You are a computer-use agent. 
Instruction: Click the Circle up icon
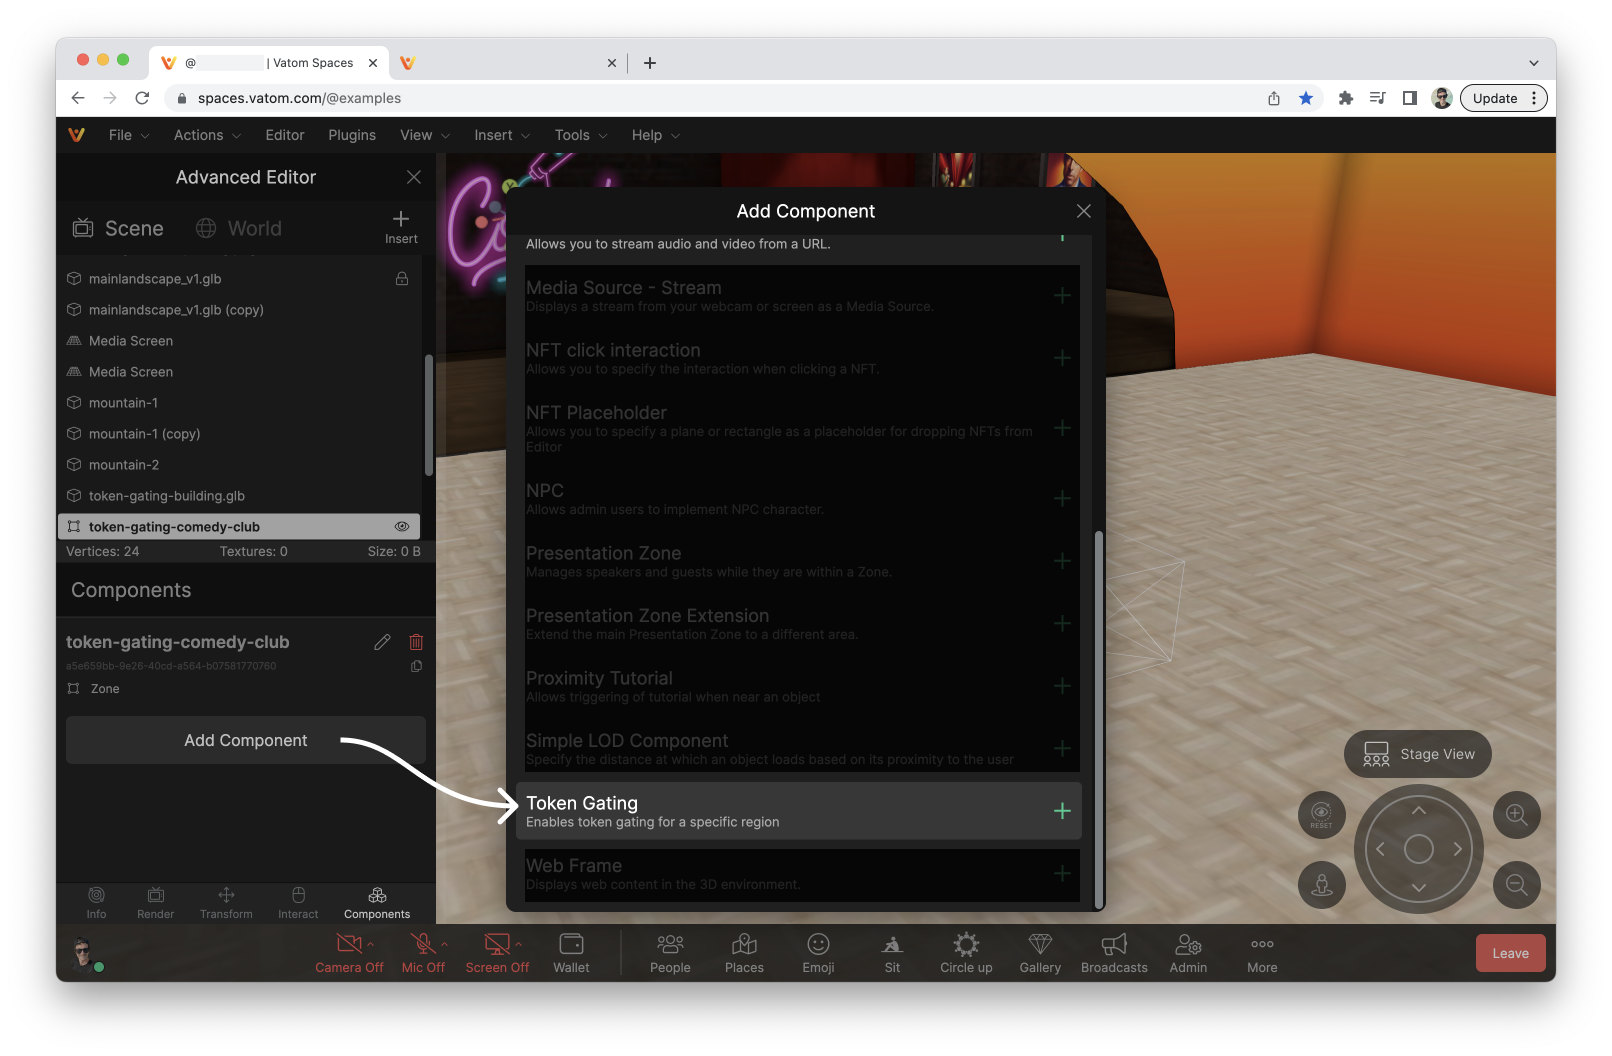(966, 953)
